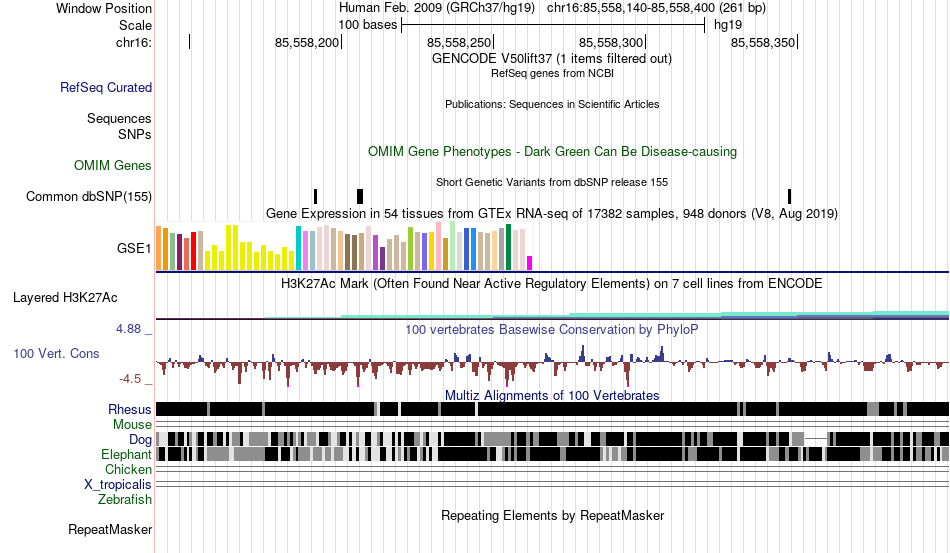Click the Mouse species label

pos(132,425)
